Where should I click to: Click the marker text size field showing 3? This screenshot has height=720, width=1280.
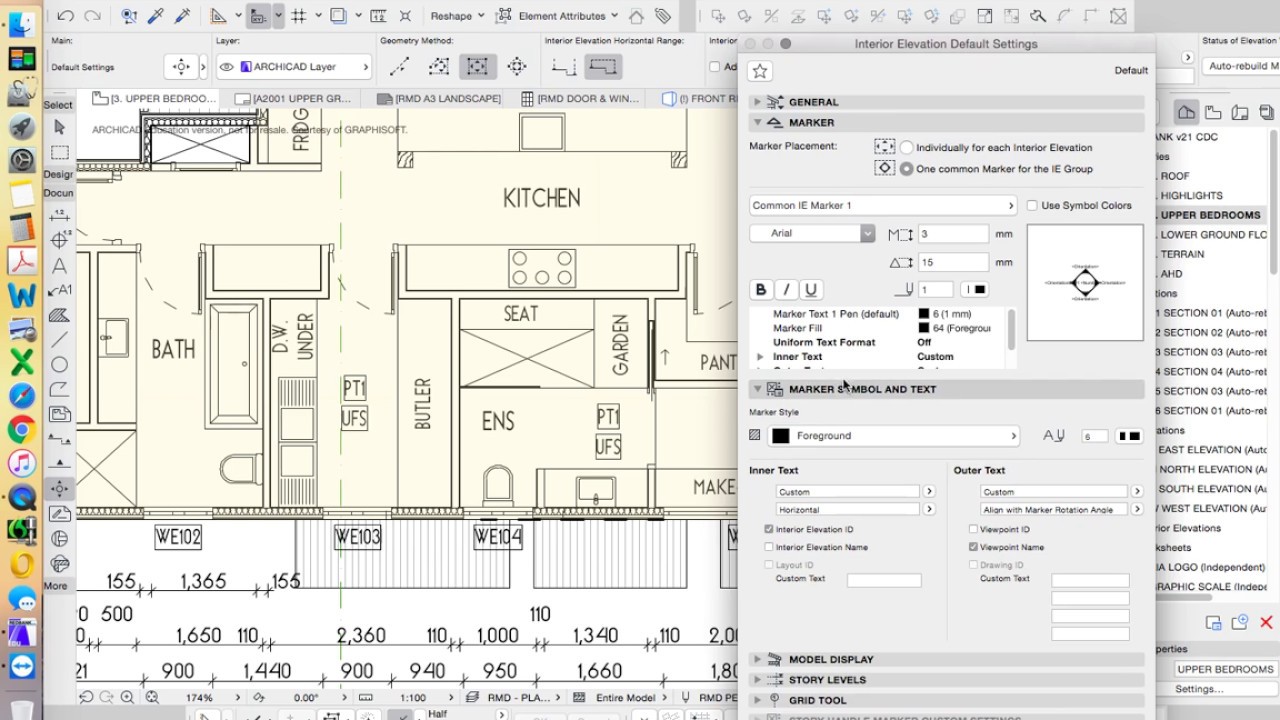953,234
